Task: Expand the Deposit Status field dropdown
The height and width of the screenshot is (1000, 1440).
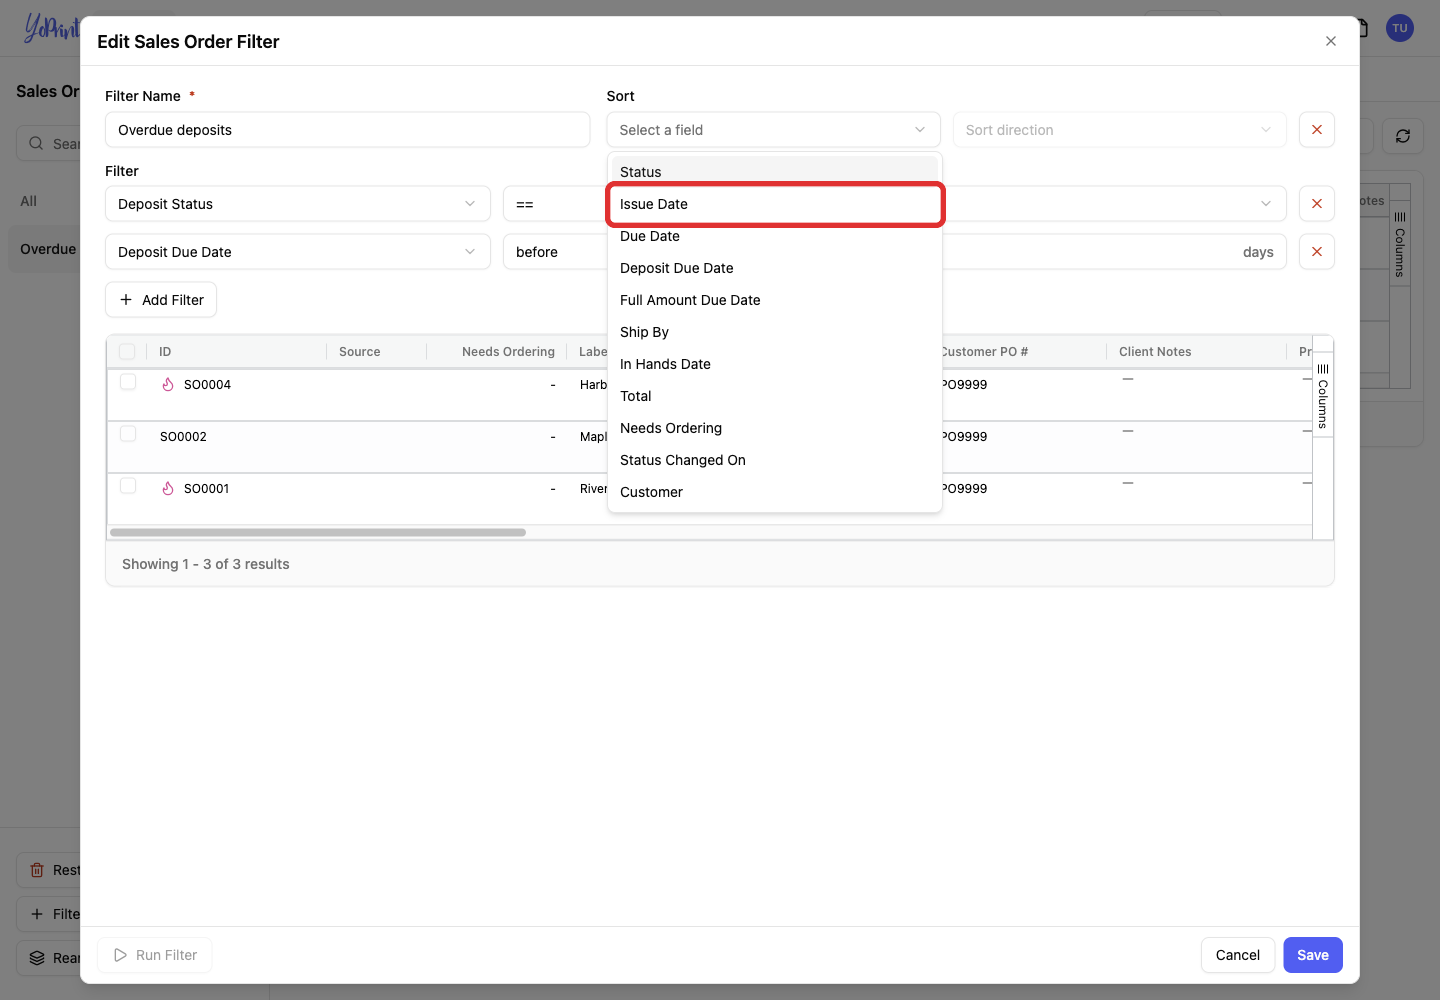Action: click(x=298, y=204)
